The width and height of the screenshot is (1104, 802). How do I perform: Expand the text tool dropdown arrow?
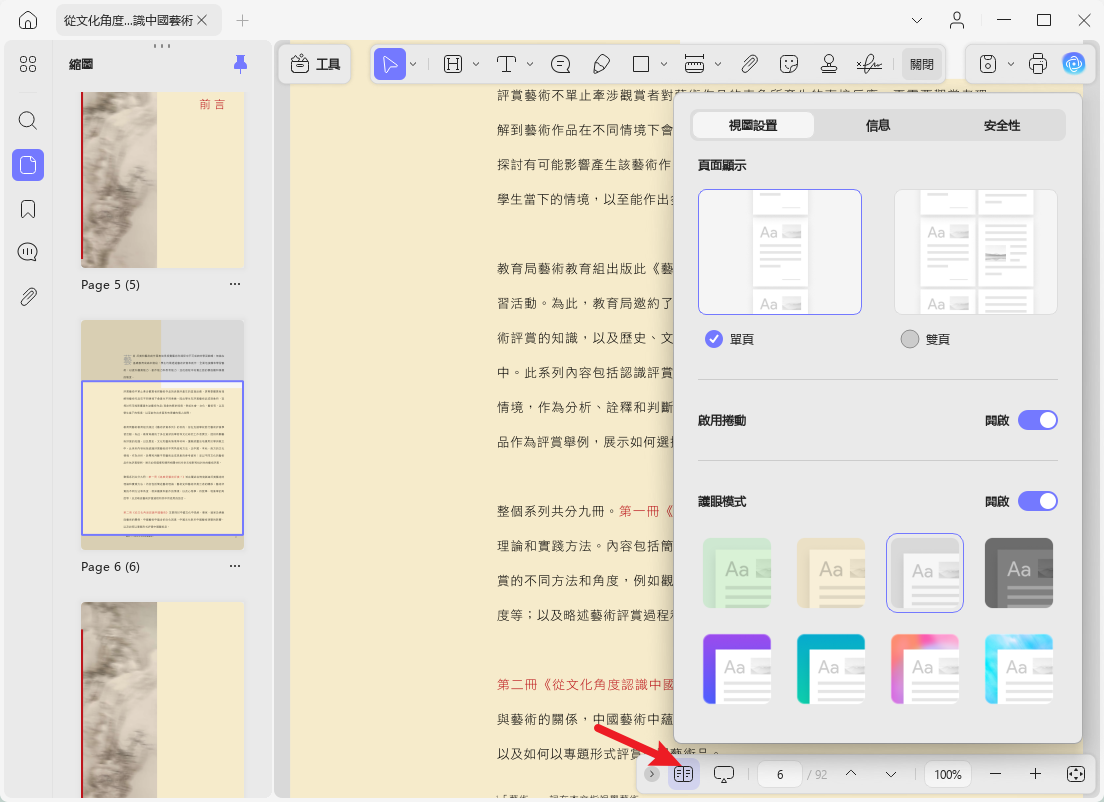pos(530,64)
